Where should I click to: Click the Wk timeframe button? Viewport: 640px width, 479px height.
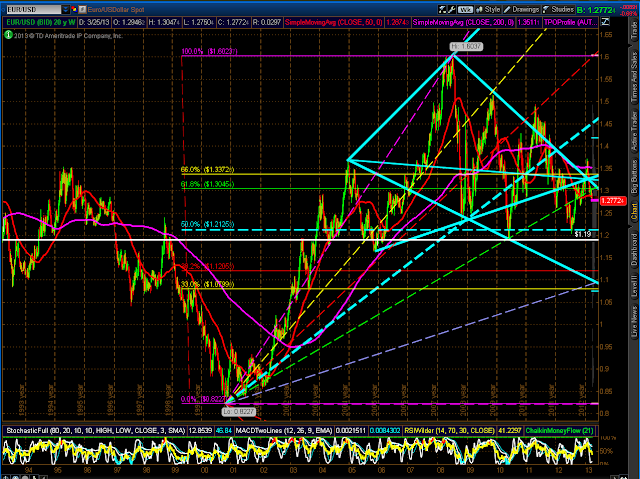coord(464,9)
